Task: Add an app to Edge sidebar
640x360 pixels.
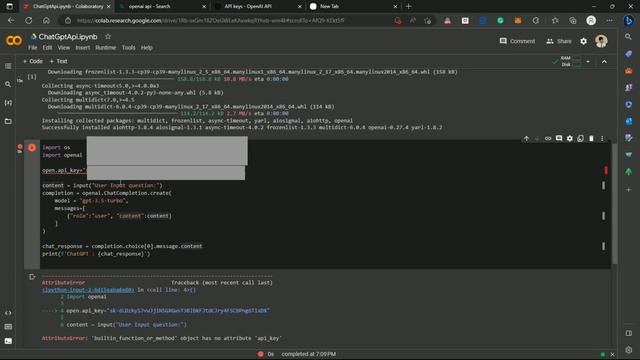Action: click(629, 190)
